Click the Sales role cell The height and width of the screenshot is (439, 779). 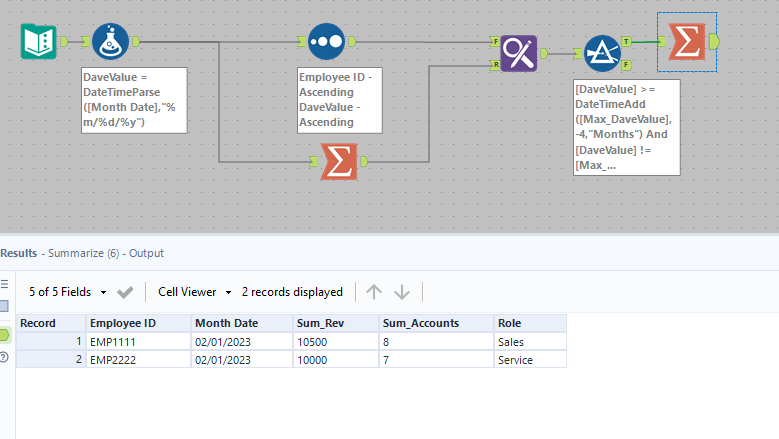coord(529,341)
